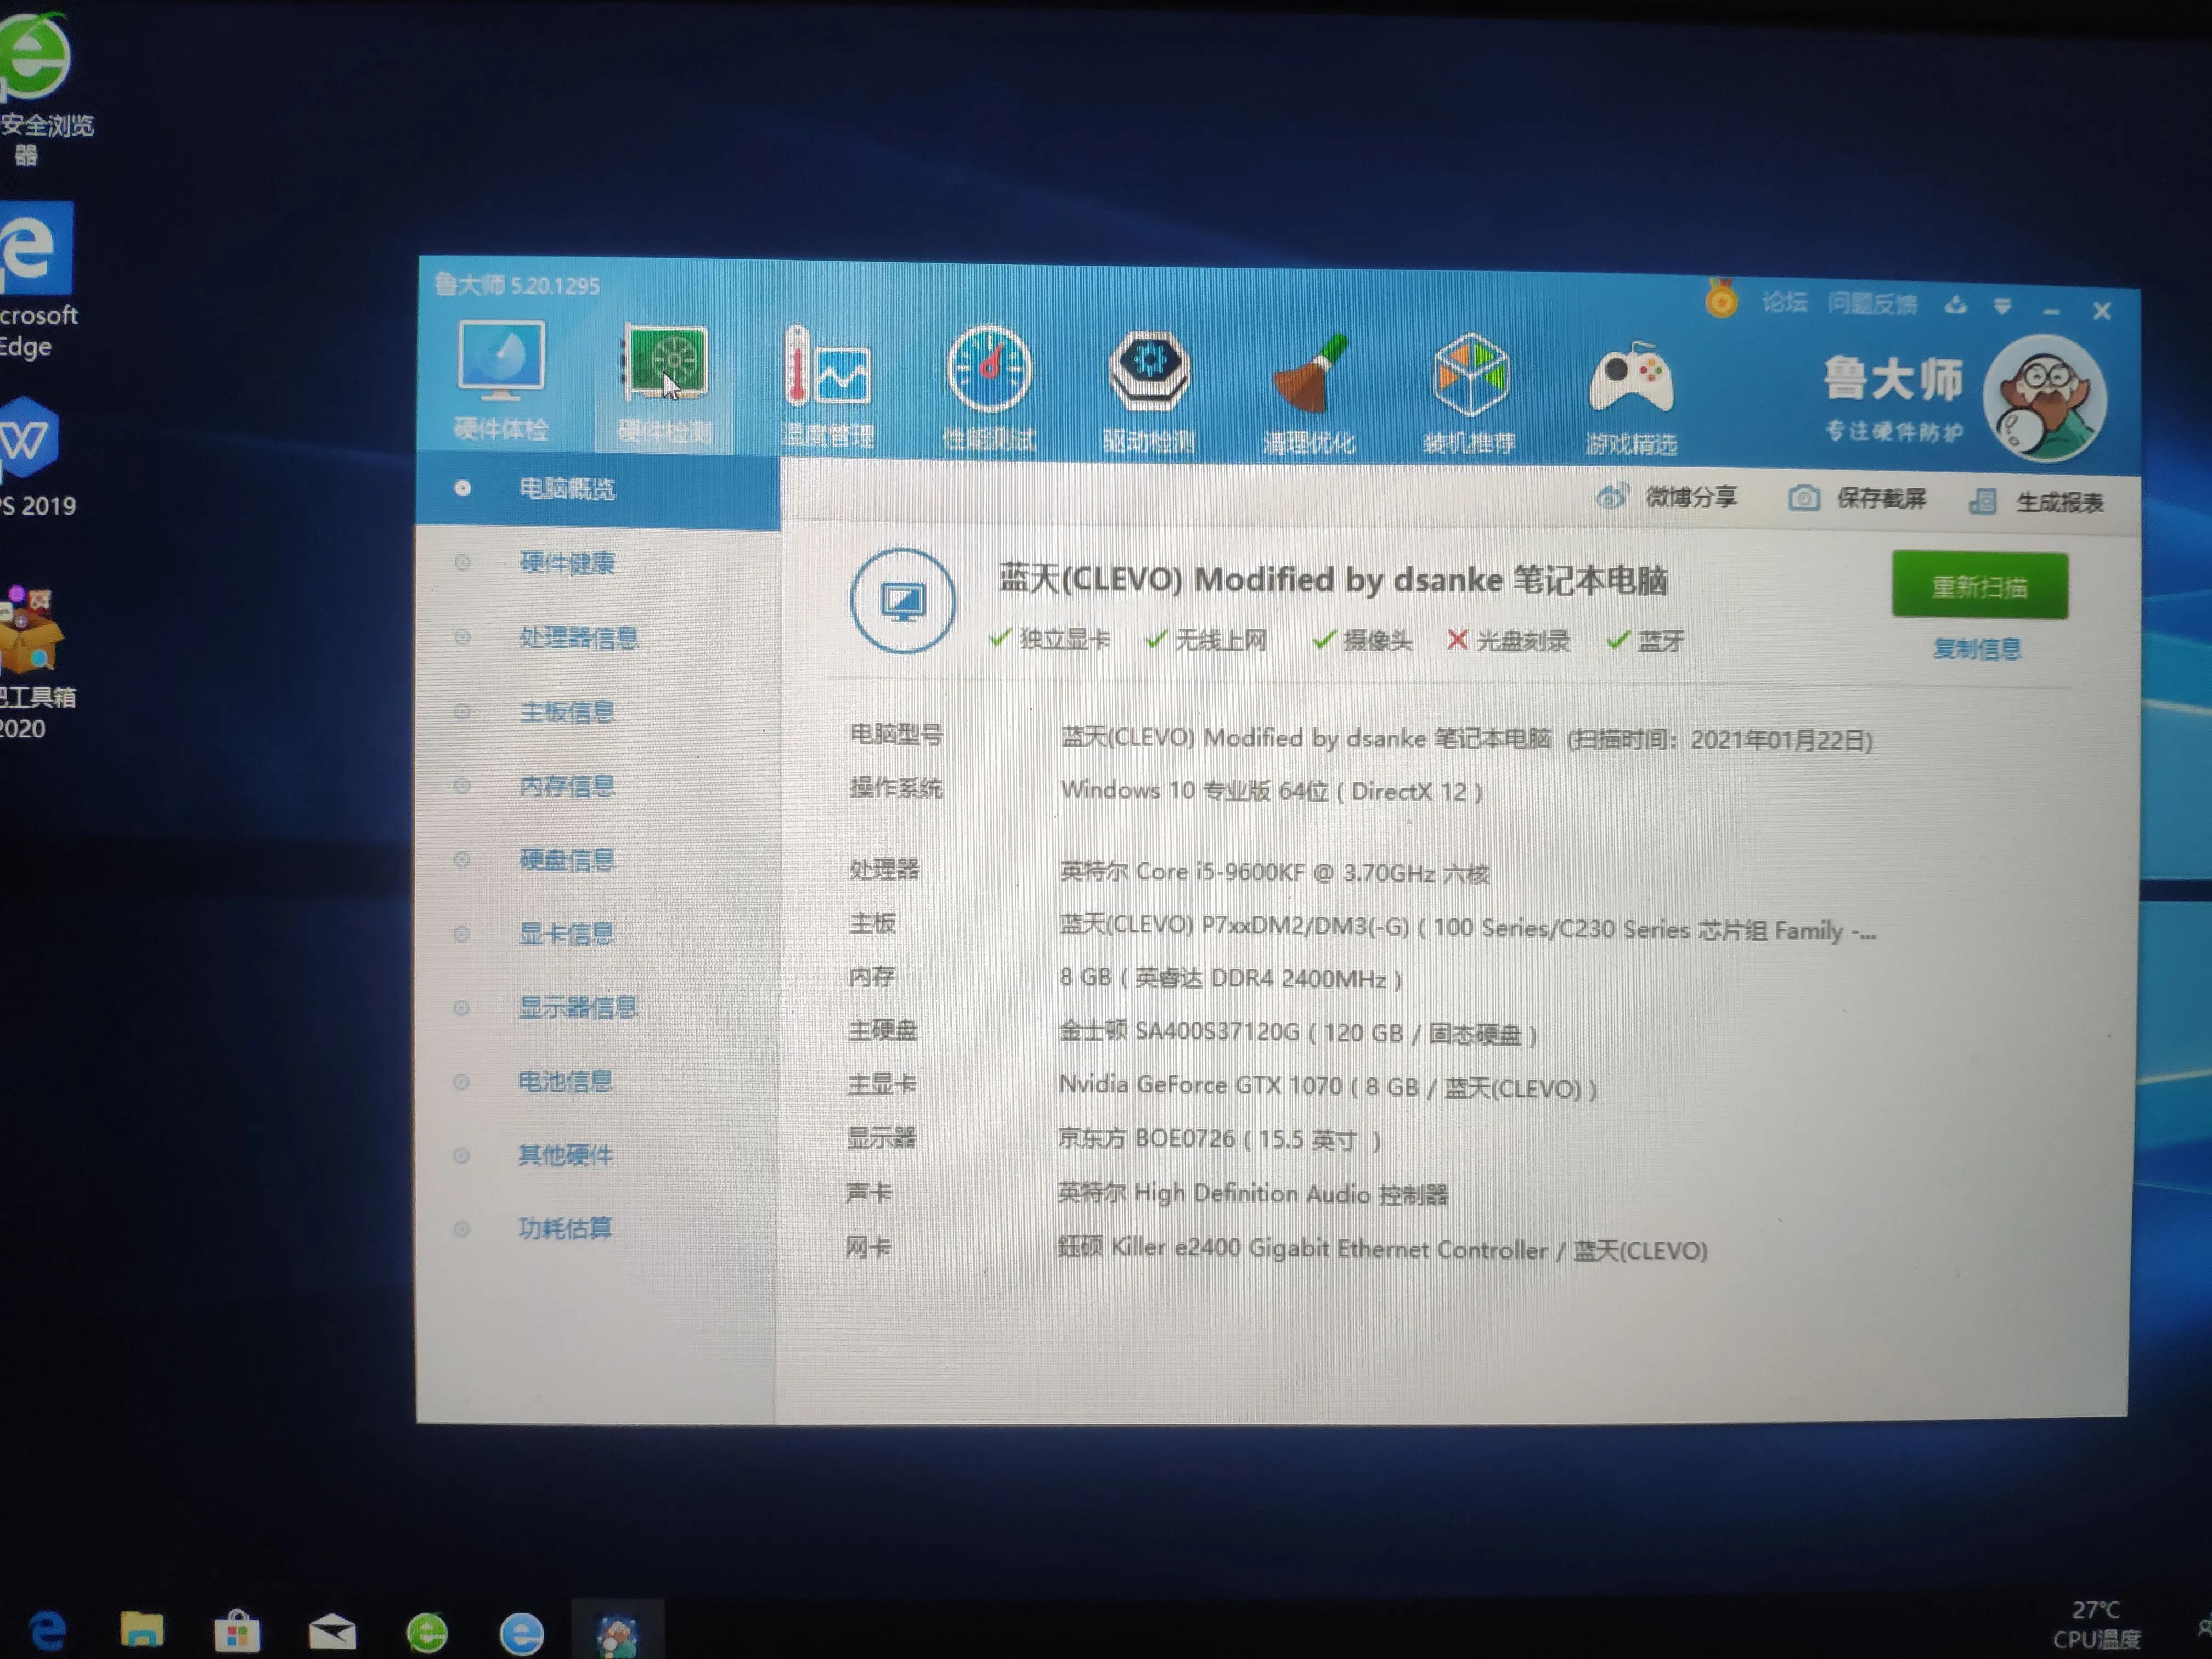Click 生成报表 generate report
The width and height of the screenshot is (2212, 1659).
pos(2037,501)
